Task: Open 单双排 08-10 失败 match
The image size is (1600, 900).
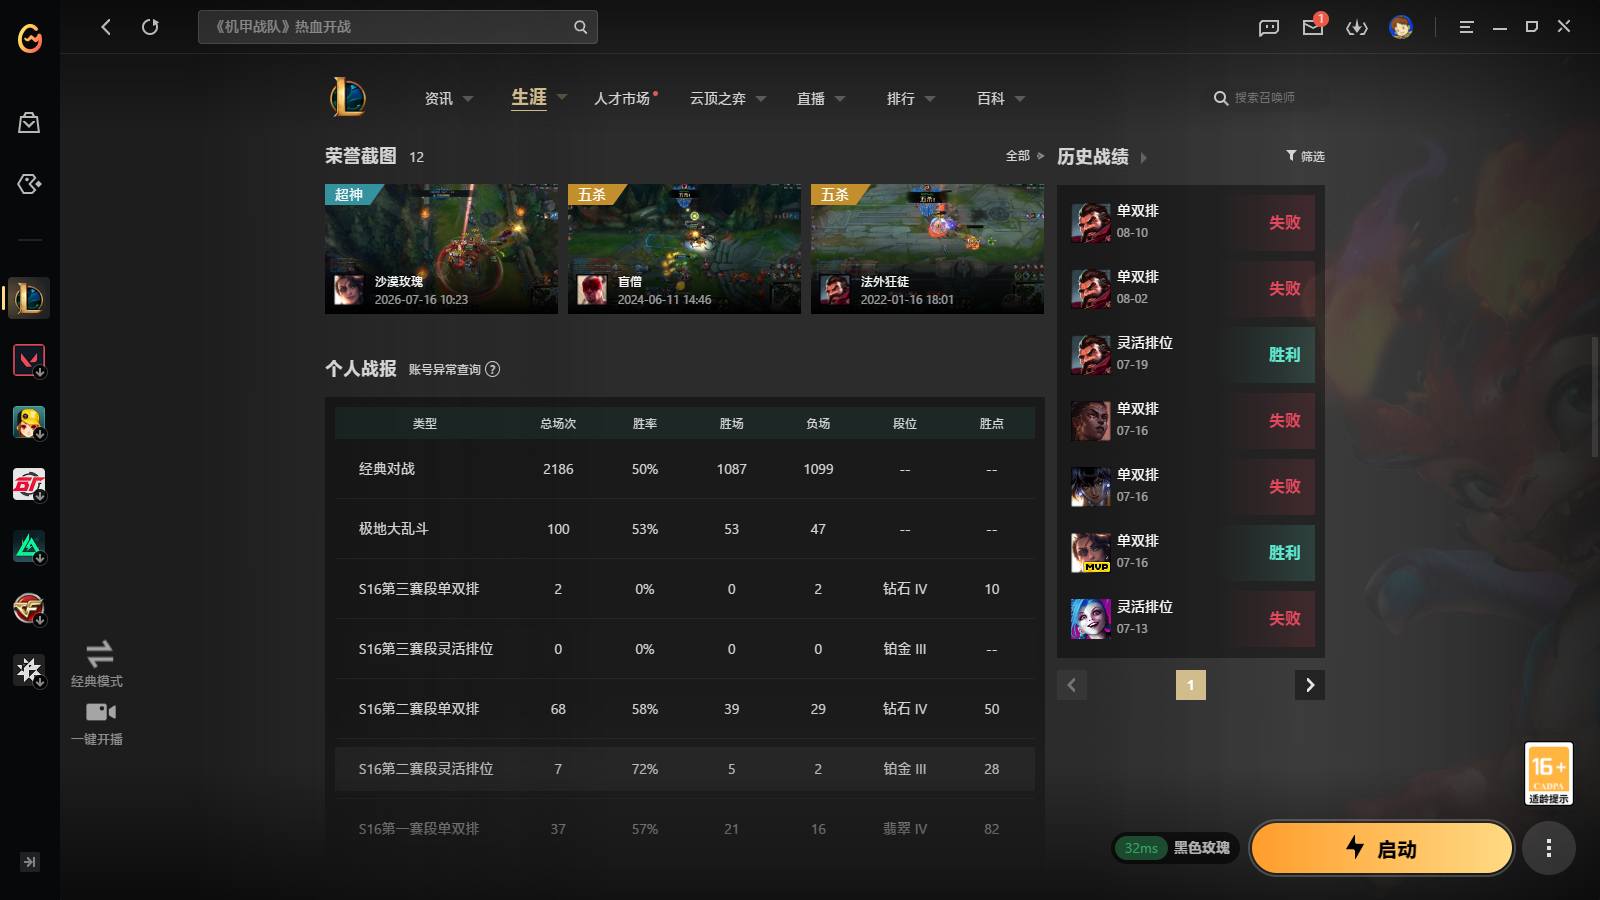Action: pos(1191,222)
